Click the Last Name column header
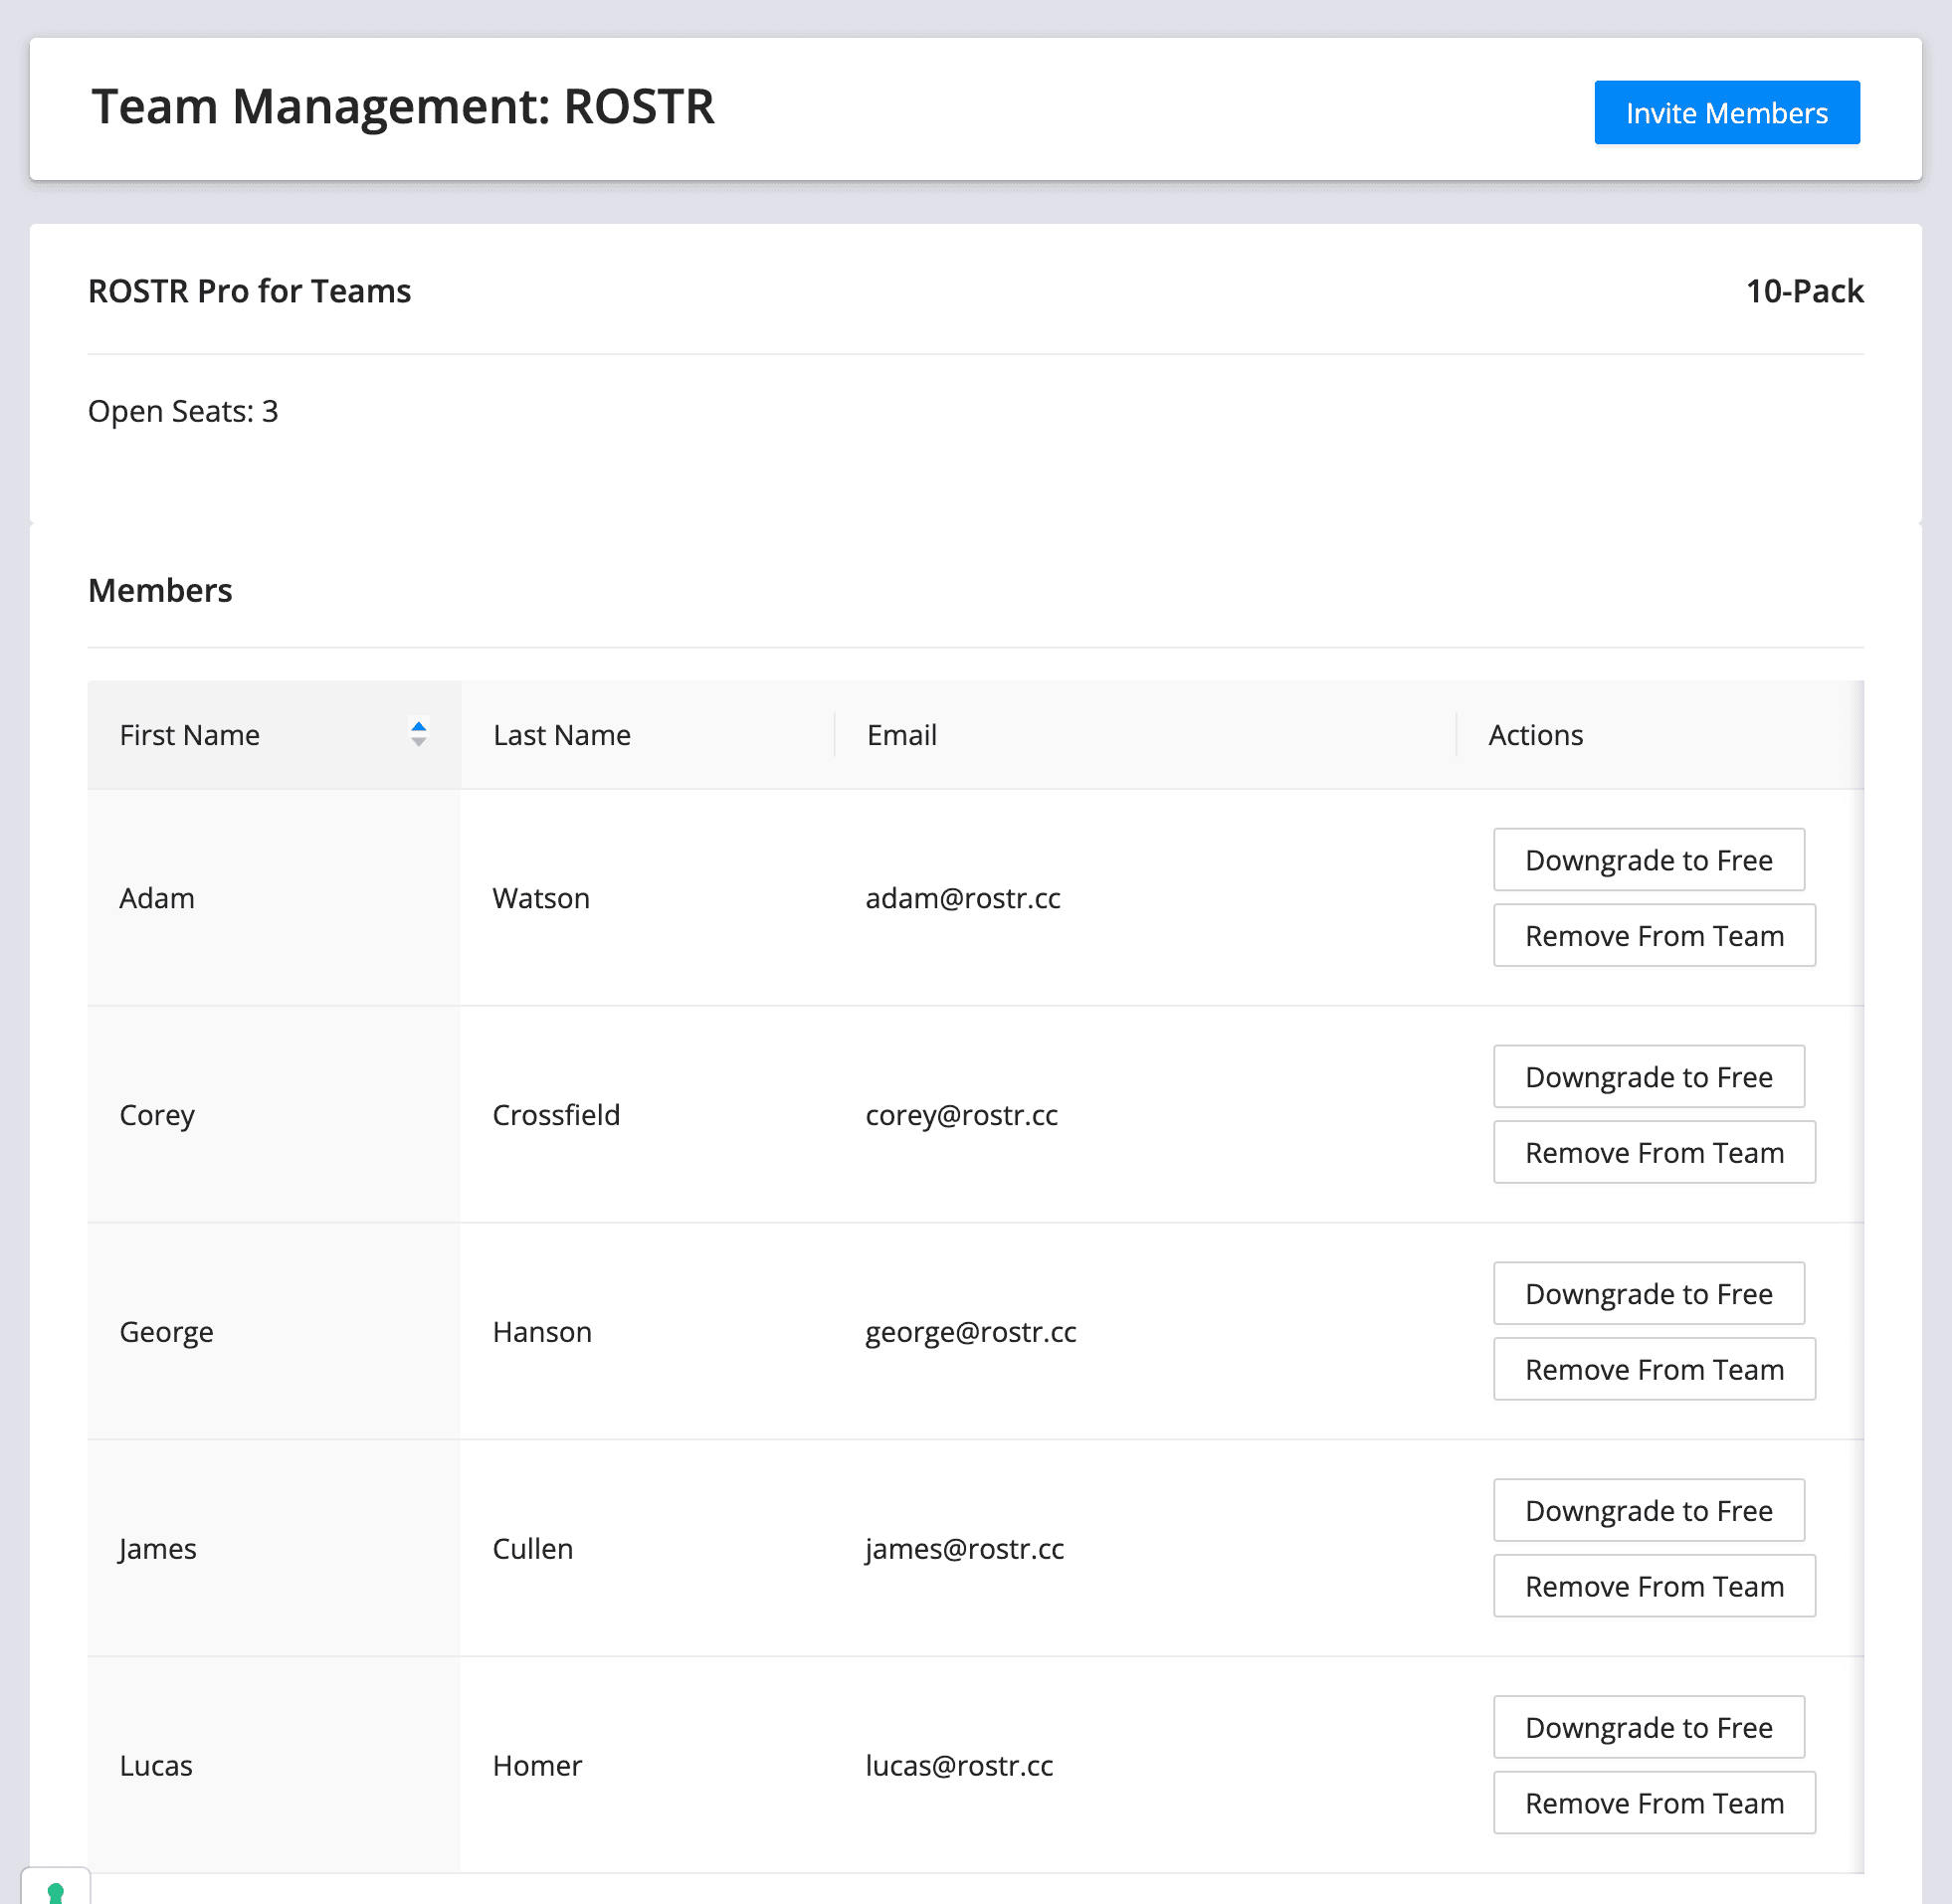The height and width of the screenshot is (1904, 1952). [562, 735]
